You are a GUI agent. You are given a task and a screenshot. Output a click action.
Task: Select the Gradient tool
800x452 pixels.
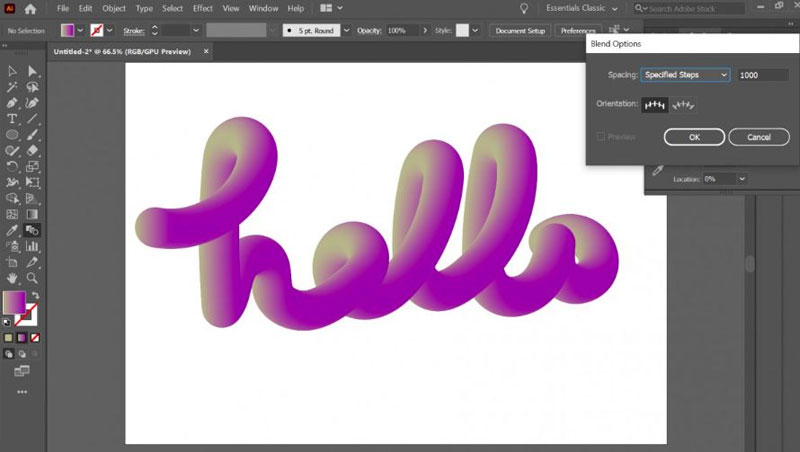coord(32,214)
